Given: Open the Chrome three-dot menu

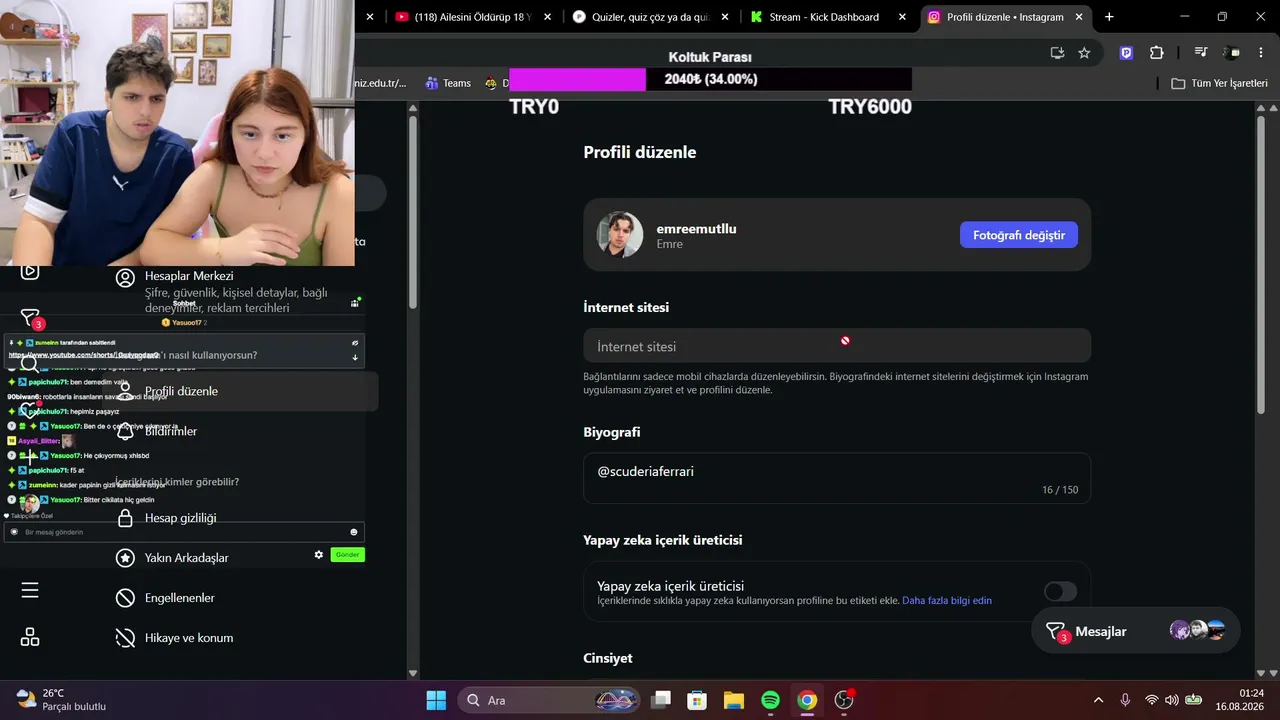Looking at the screenshot, I should (1259, 53).
